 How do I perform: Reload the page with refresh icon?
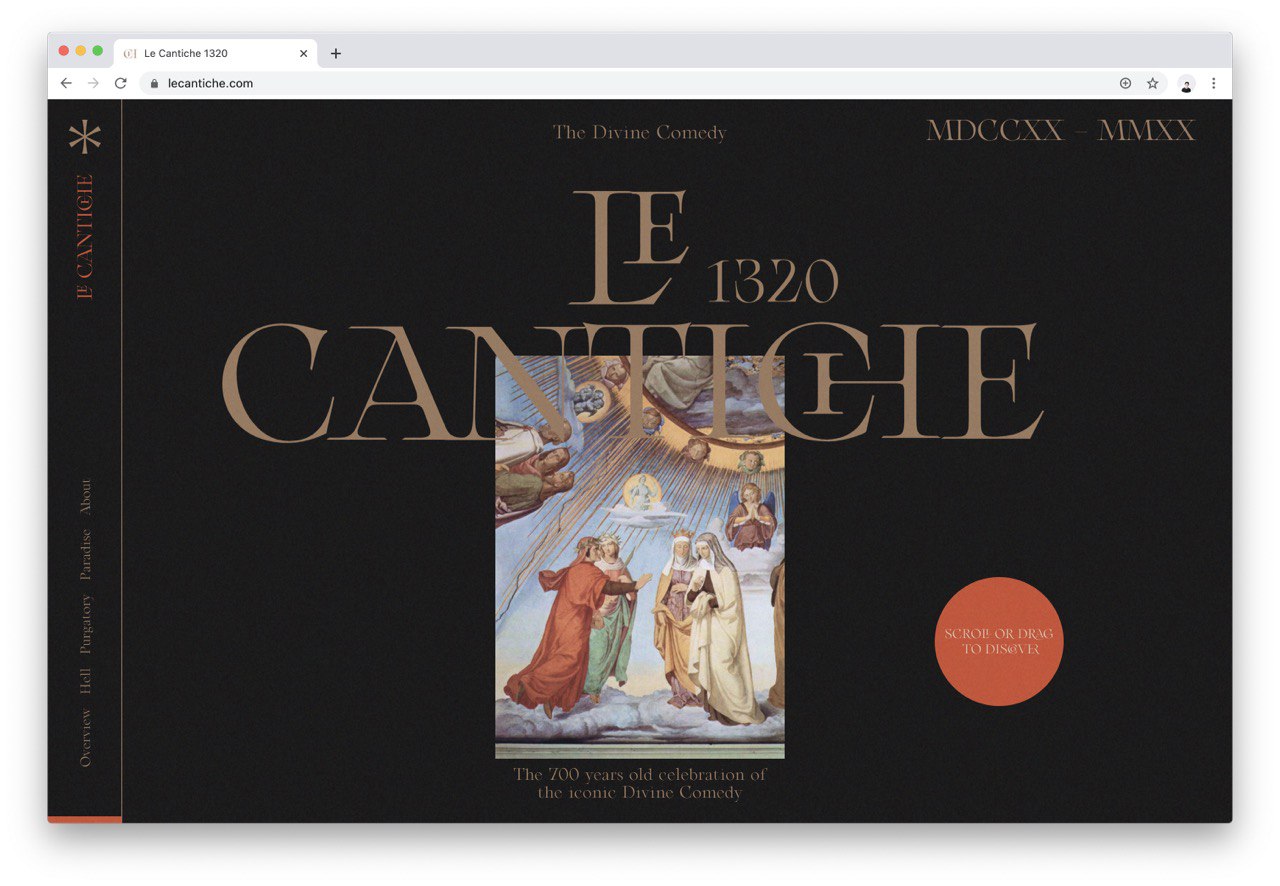coord(121,83)
